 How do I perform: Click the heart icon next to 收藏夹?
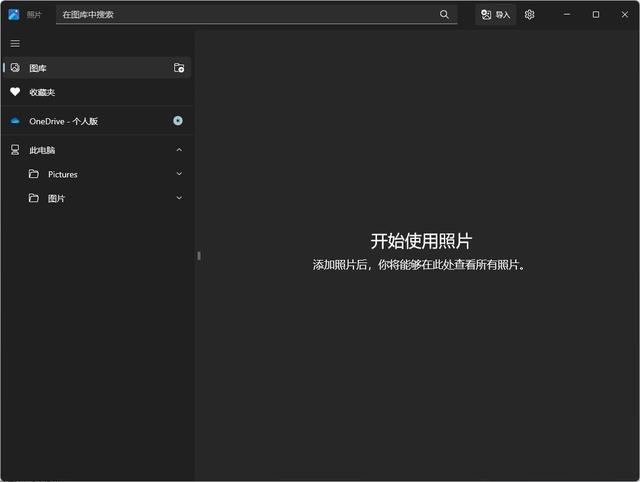click(x=15, y=92)
